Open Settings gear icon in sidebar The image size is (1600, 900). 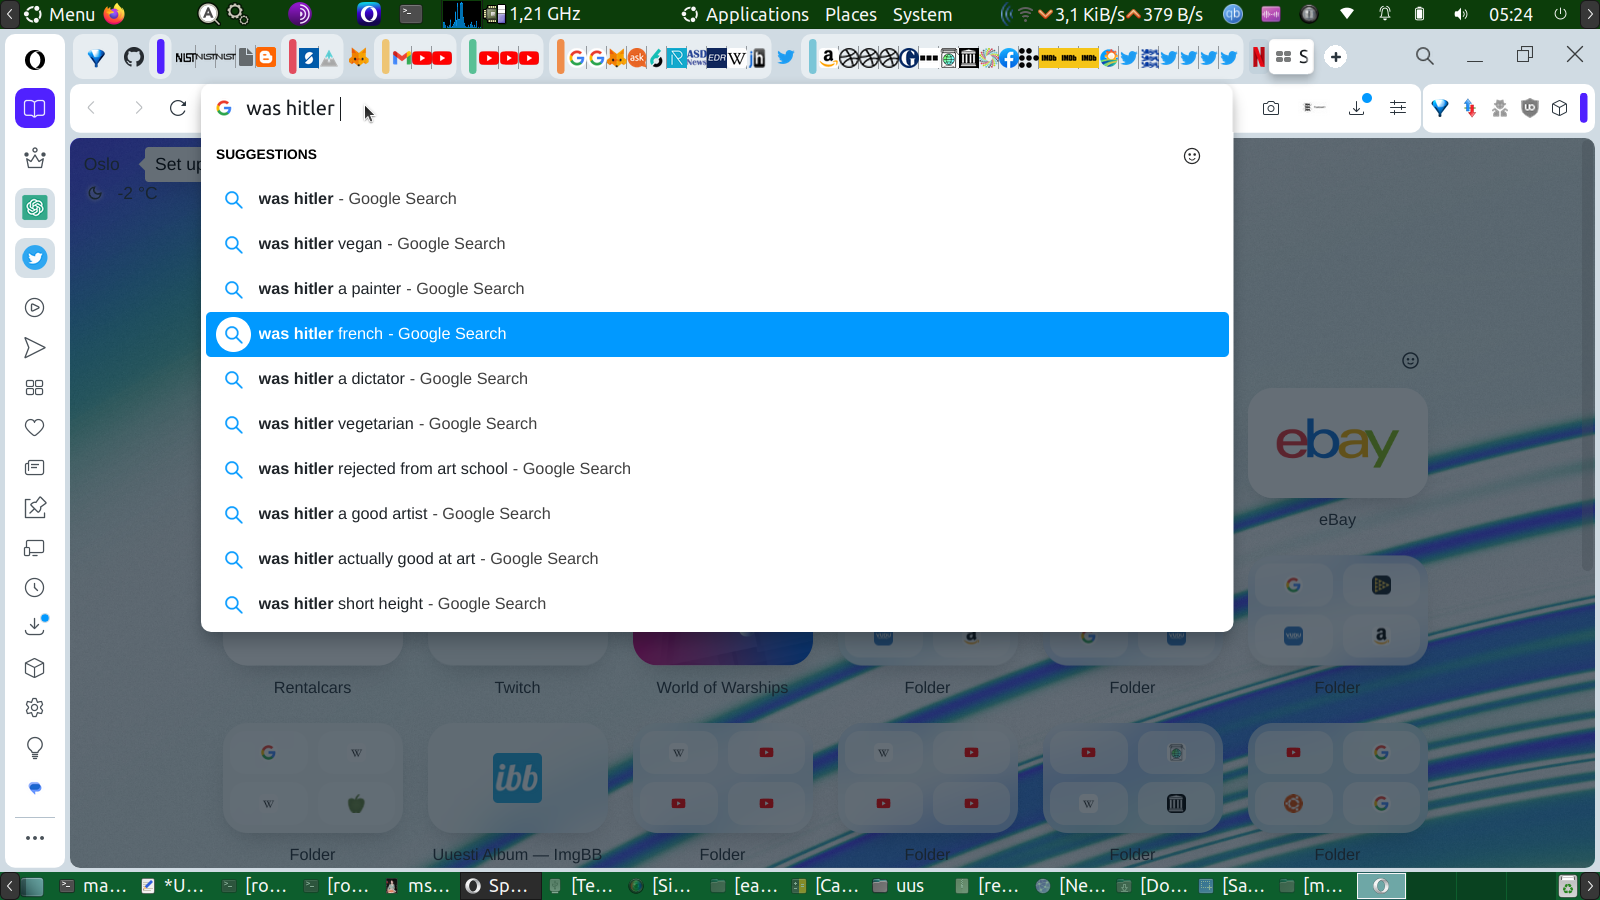[x=35, y=708]
